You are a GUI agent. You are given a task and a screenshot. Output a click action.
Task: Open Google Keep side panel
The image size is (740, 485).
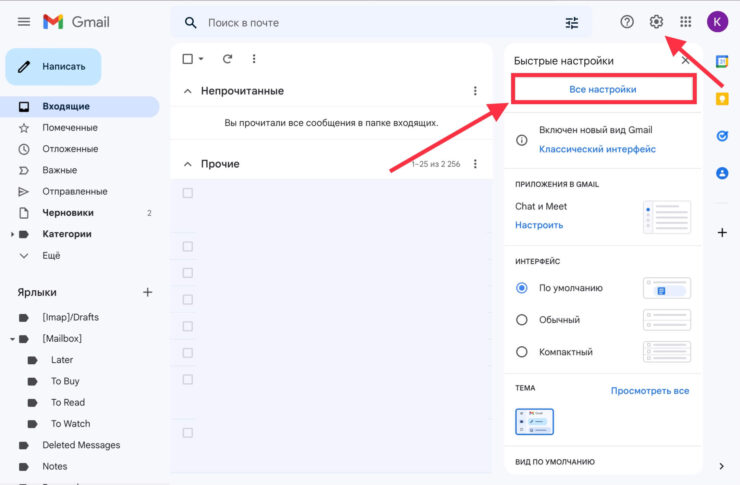click(722, 99)
